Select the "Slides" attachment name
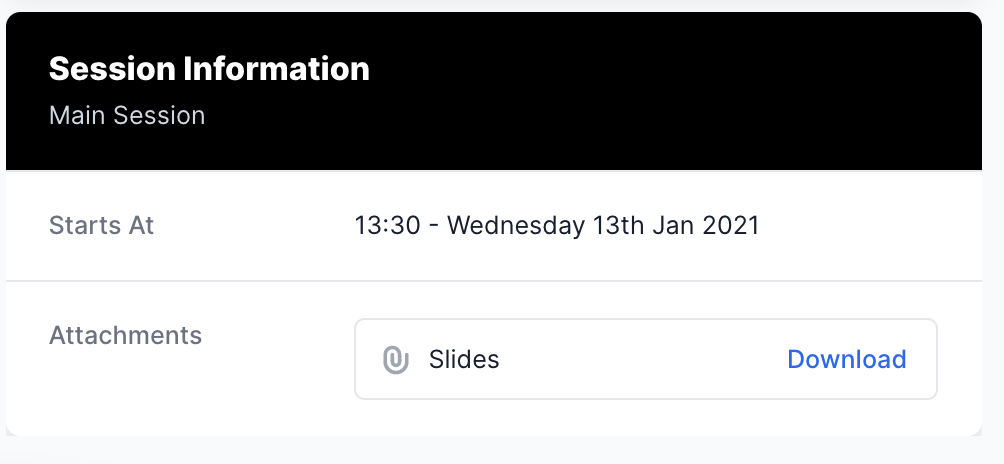The width and height of the screenshot is (1004, 464). (464, 359)
